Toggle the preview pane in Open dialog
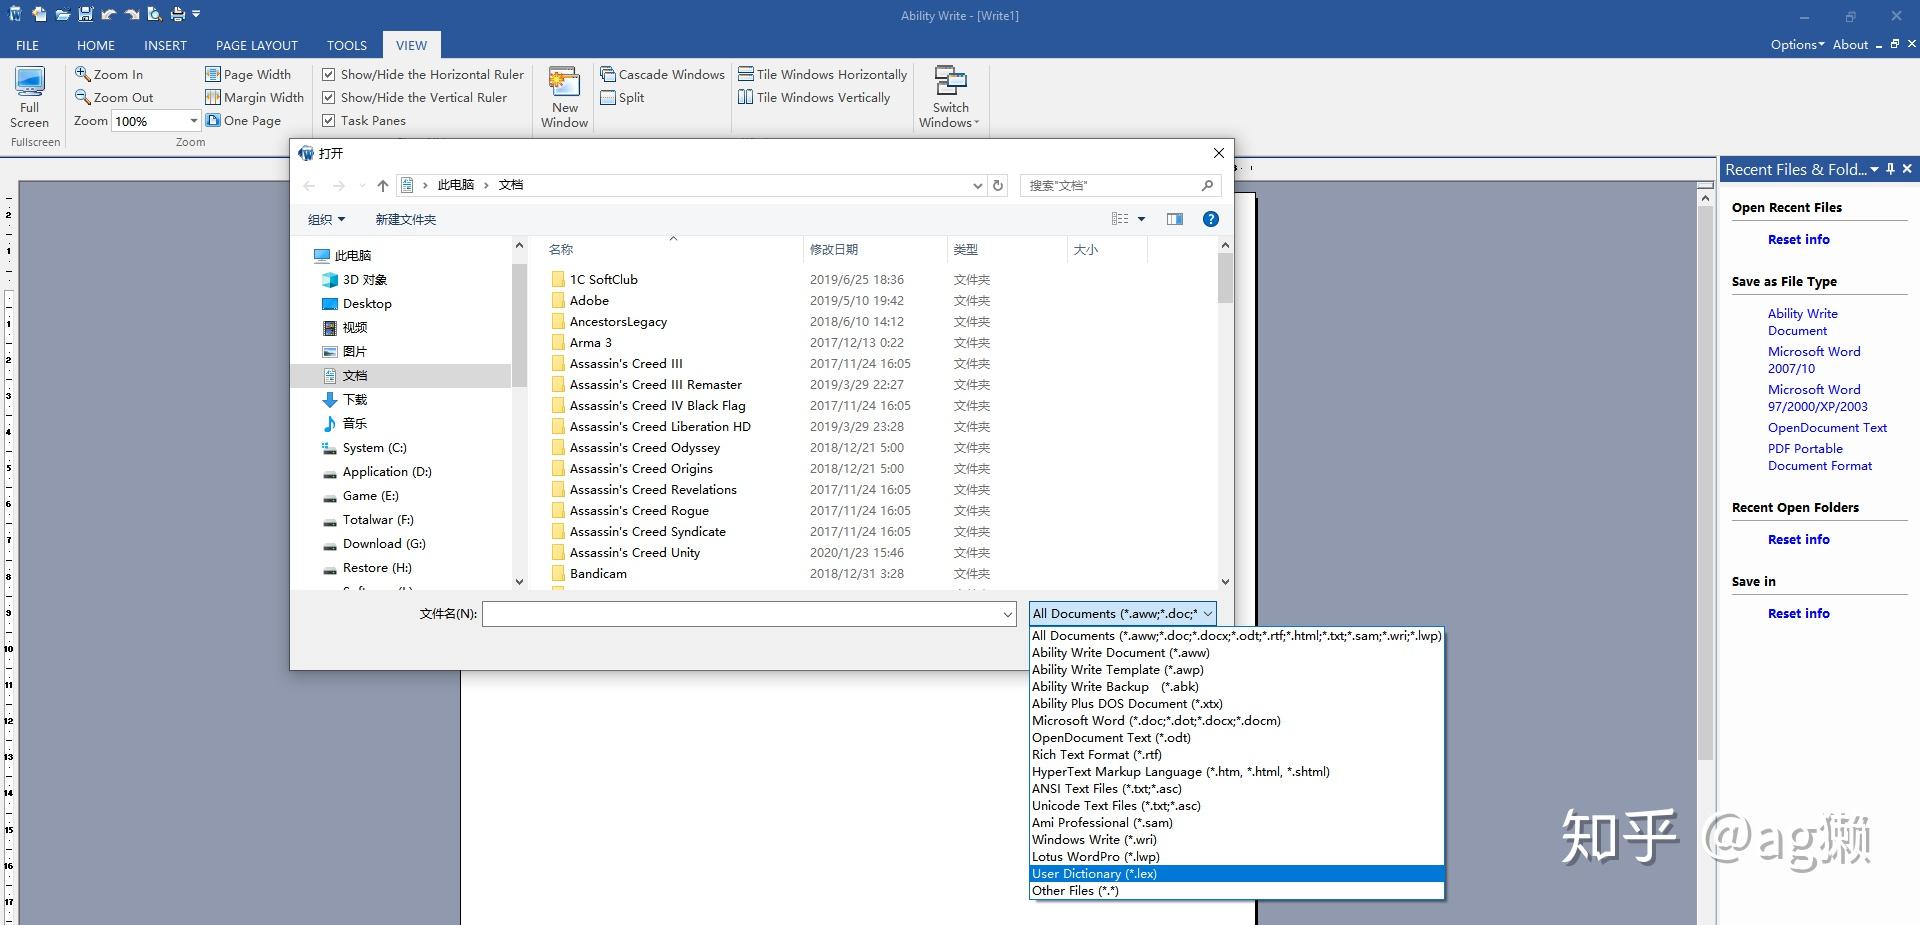The image size is (1920, 925). coord(1175,219)
